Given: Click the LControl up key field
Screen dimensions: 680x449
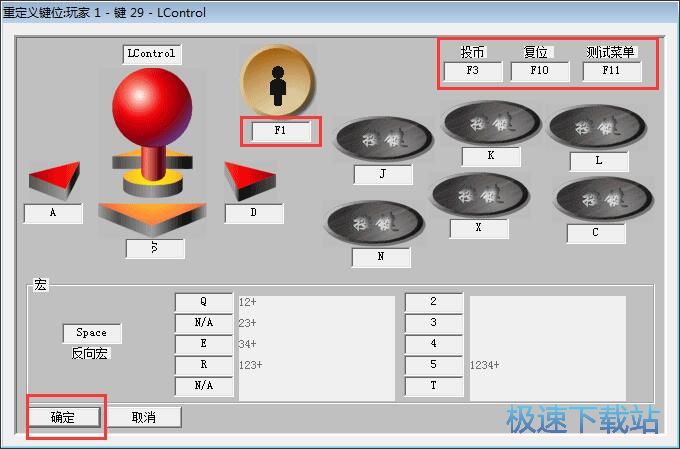Looking at the screenshot, I should [x=152, y=54].
